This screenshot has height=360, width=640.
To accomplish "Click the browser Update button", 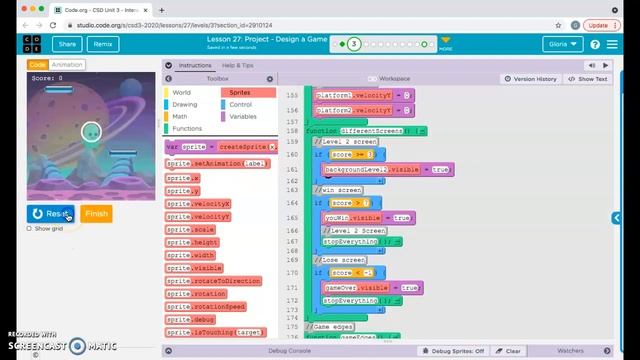I will point(602,25).
